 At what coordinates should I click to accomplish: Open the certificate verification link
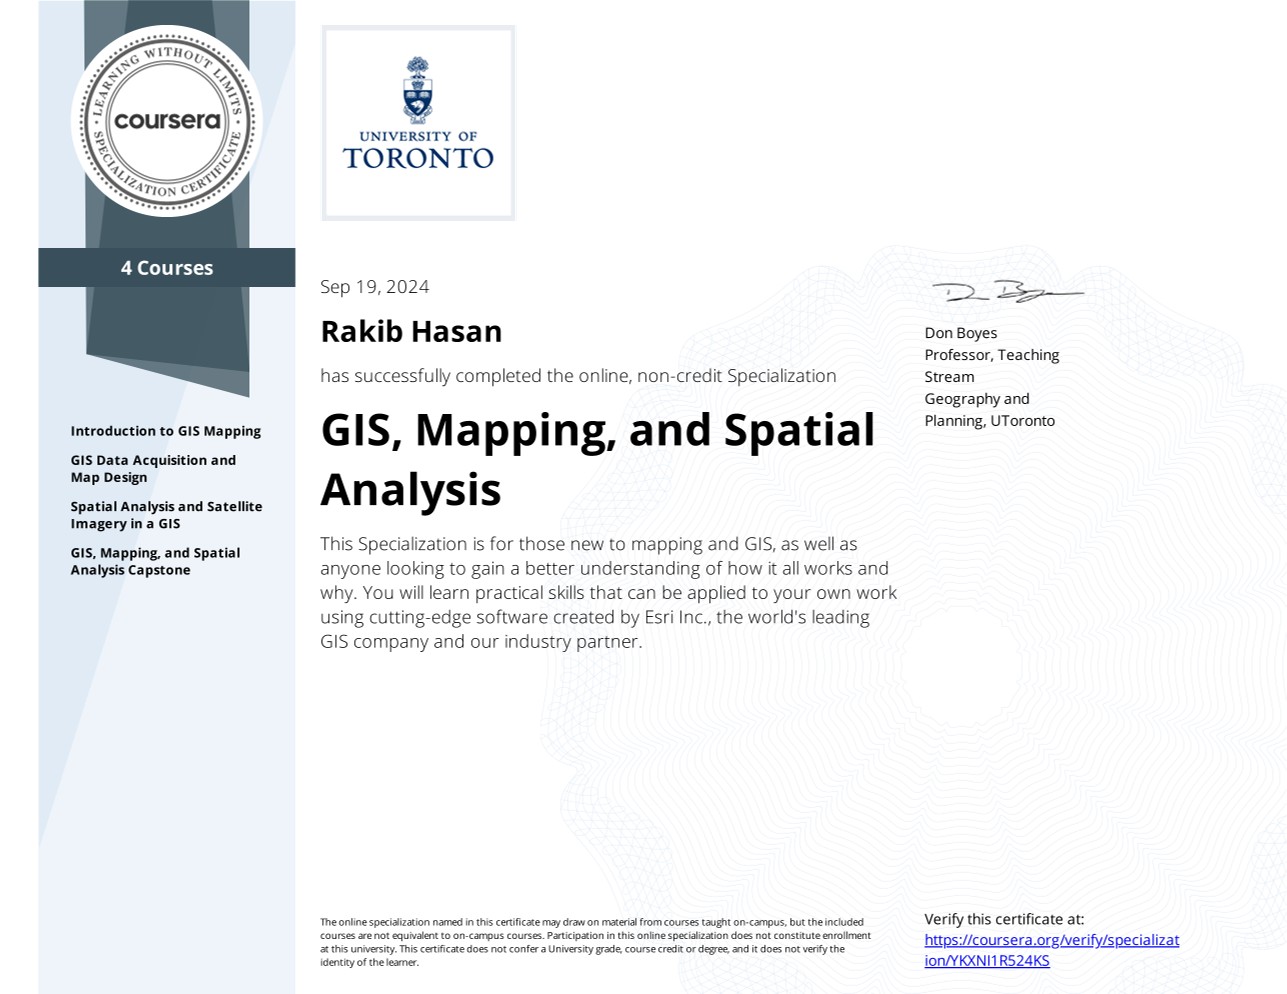tap(1051, 949)
